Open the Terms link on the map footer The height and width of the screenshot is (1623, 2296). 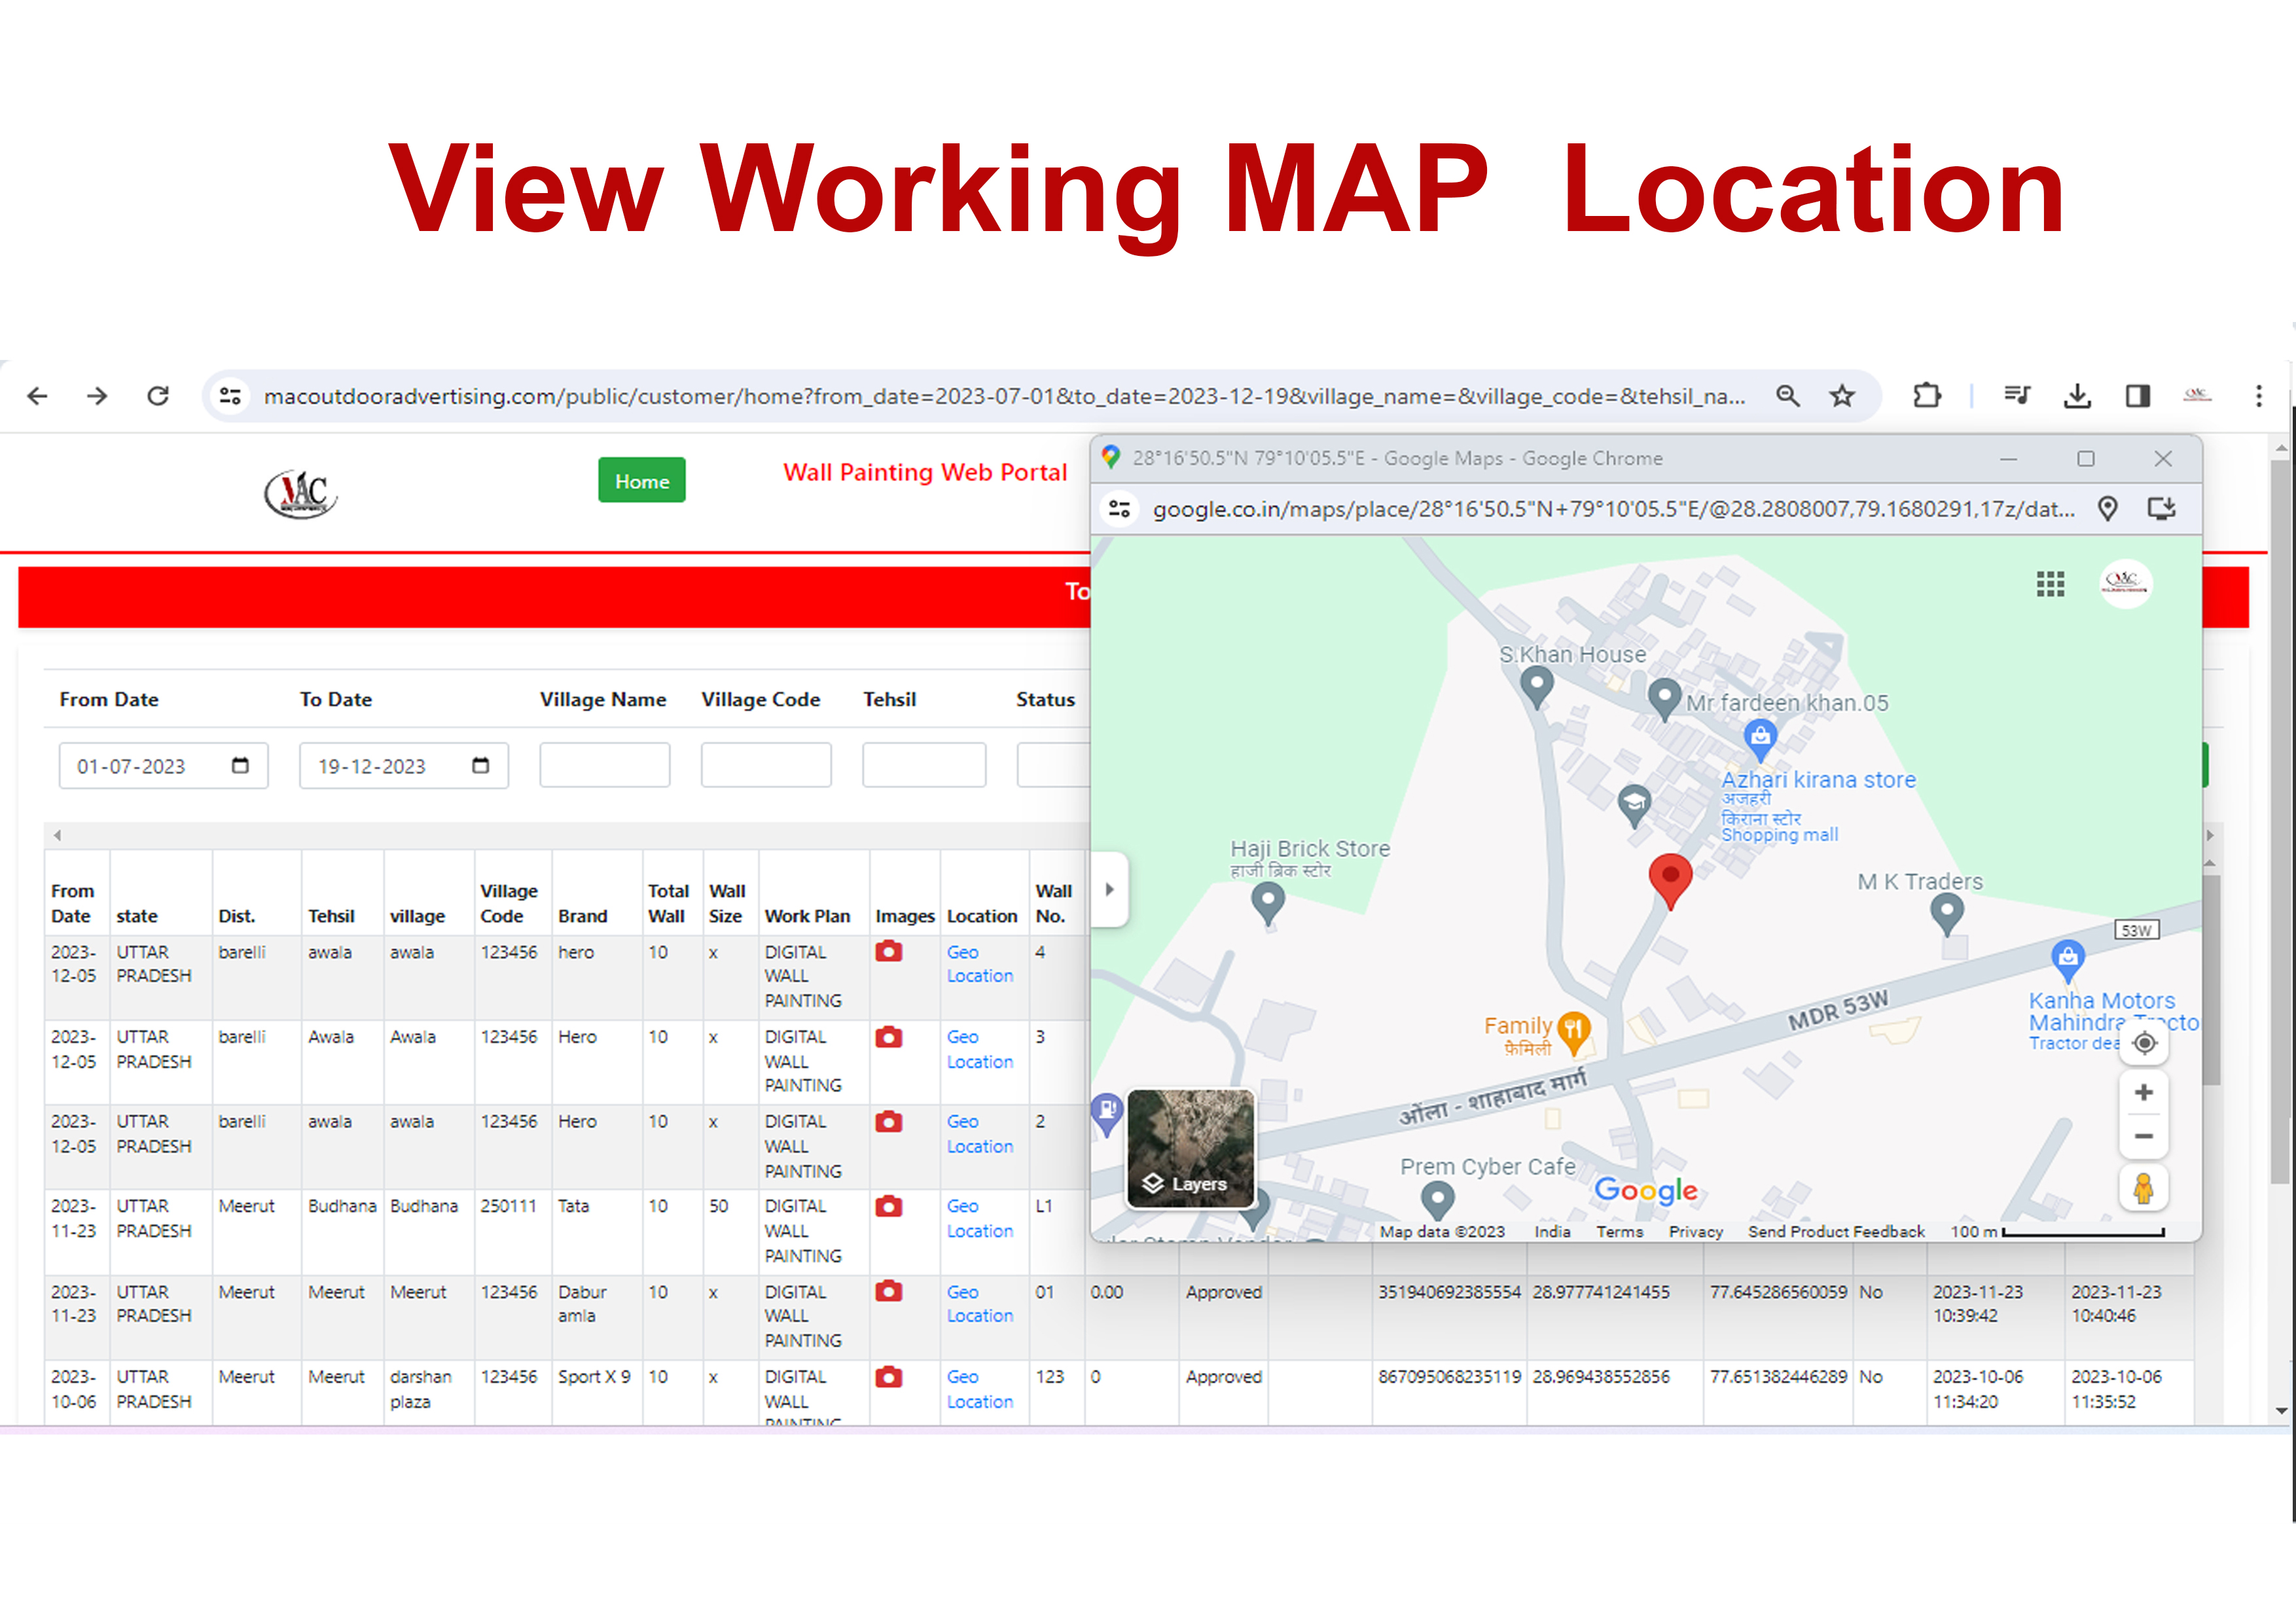click(1619, 1232)
